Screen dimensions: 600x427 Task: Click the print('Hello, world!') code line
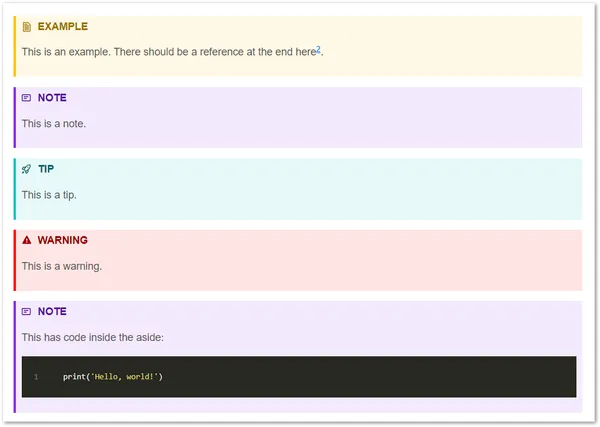[x=112, y=377]
